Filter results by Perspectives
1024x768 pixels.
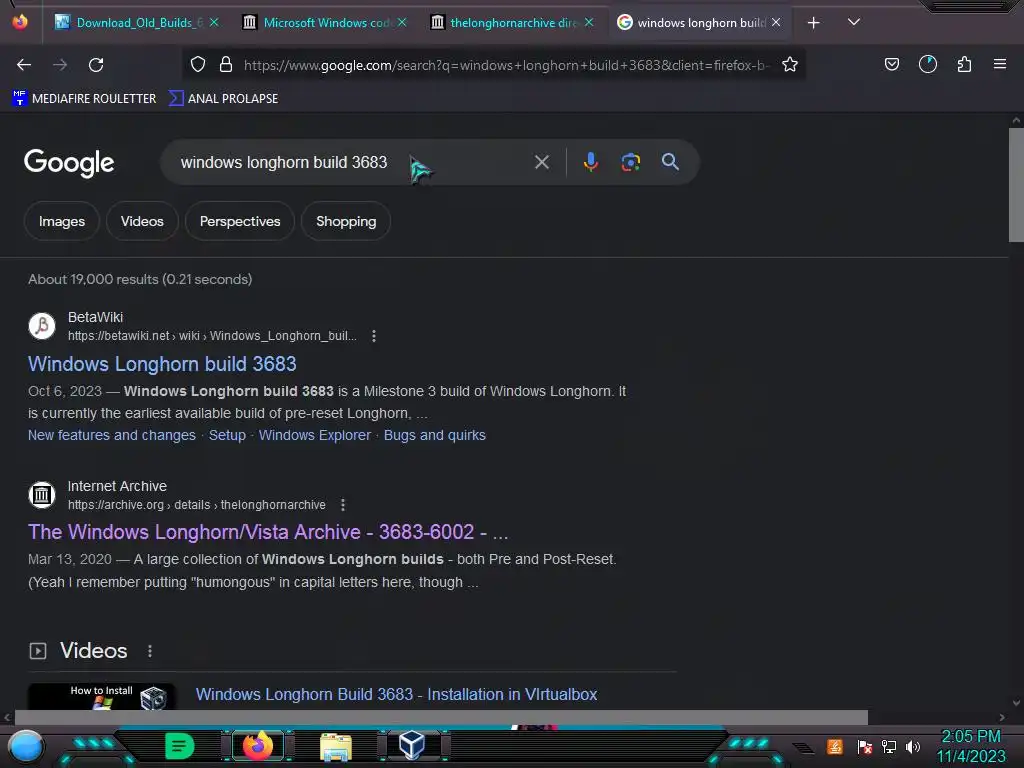tap(240, 221)
